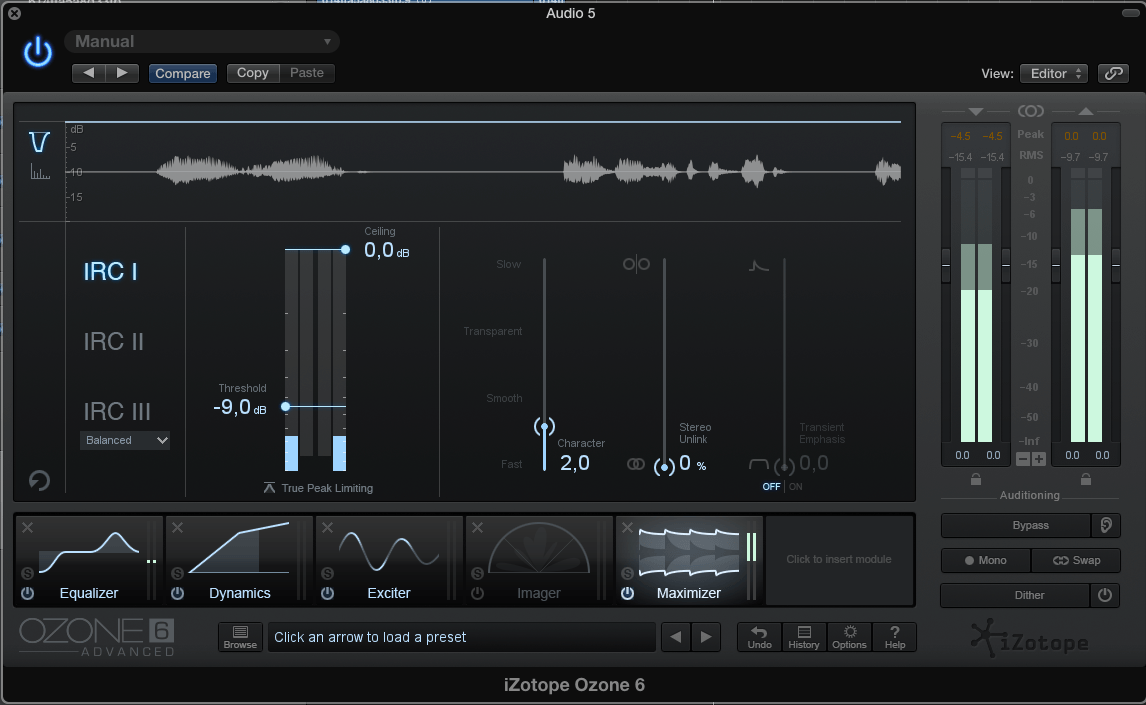Click the Undo button
This screenshot has width=1146, height=705.
tap(759, 637)
